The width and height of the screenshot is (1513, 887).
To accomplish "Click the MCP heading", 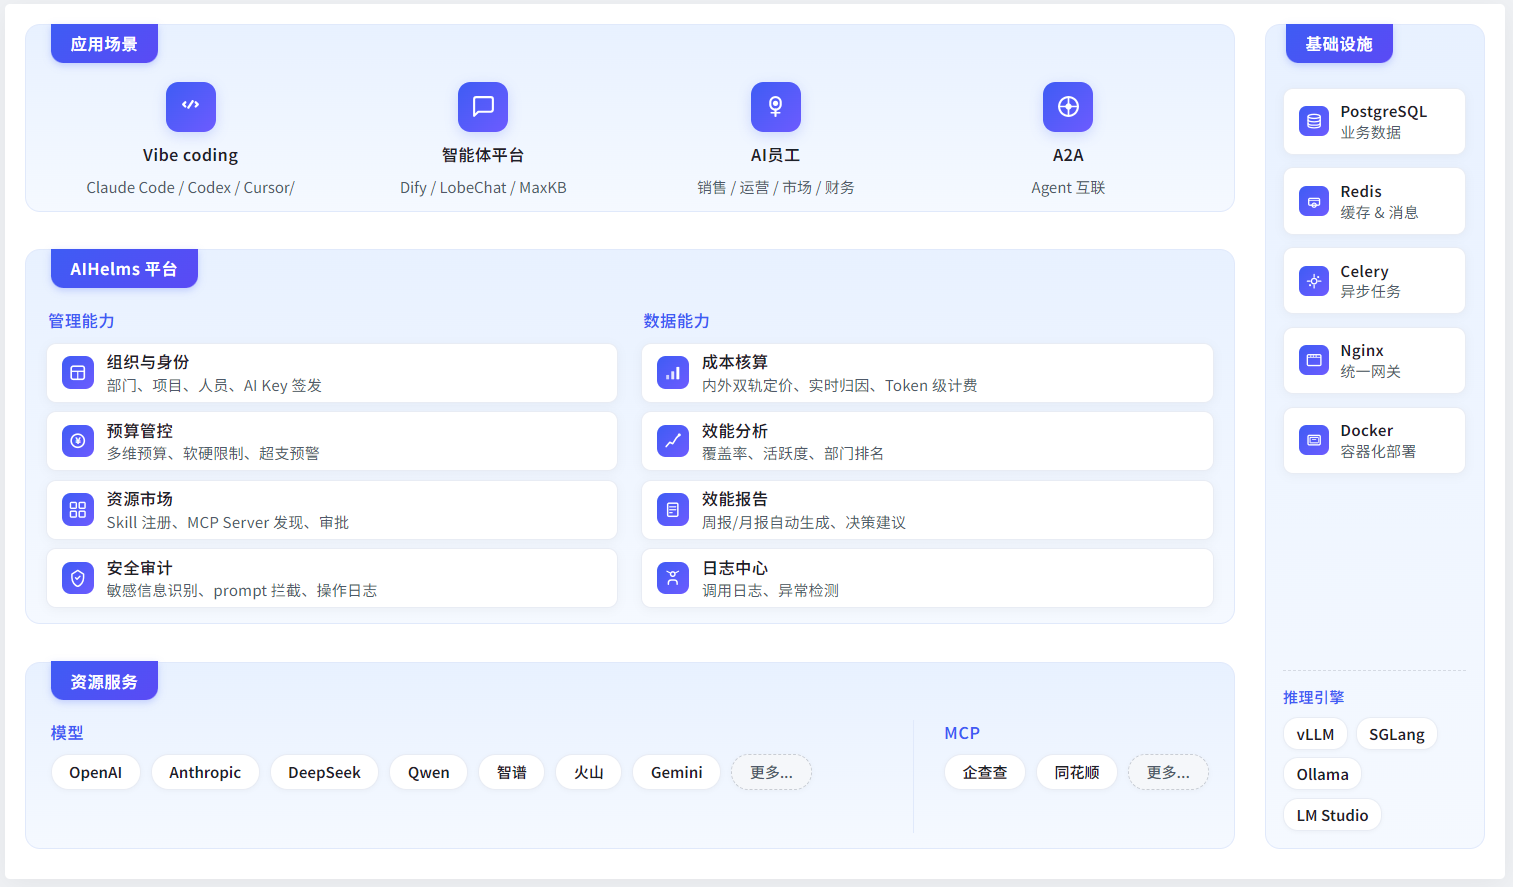I will 962,733.
